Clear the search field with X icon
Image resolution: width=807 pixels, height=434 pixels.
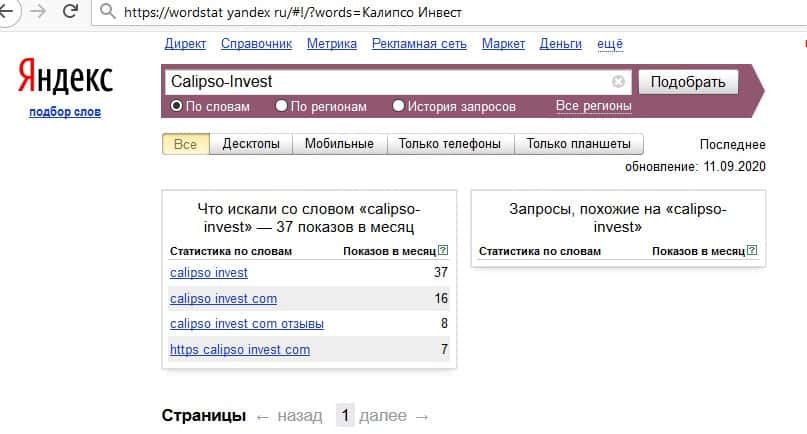tap(618, 82)
